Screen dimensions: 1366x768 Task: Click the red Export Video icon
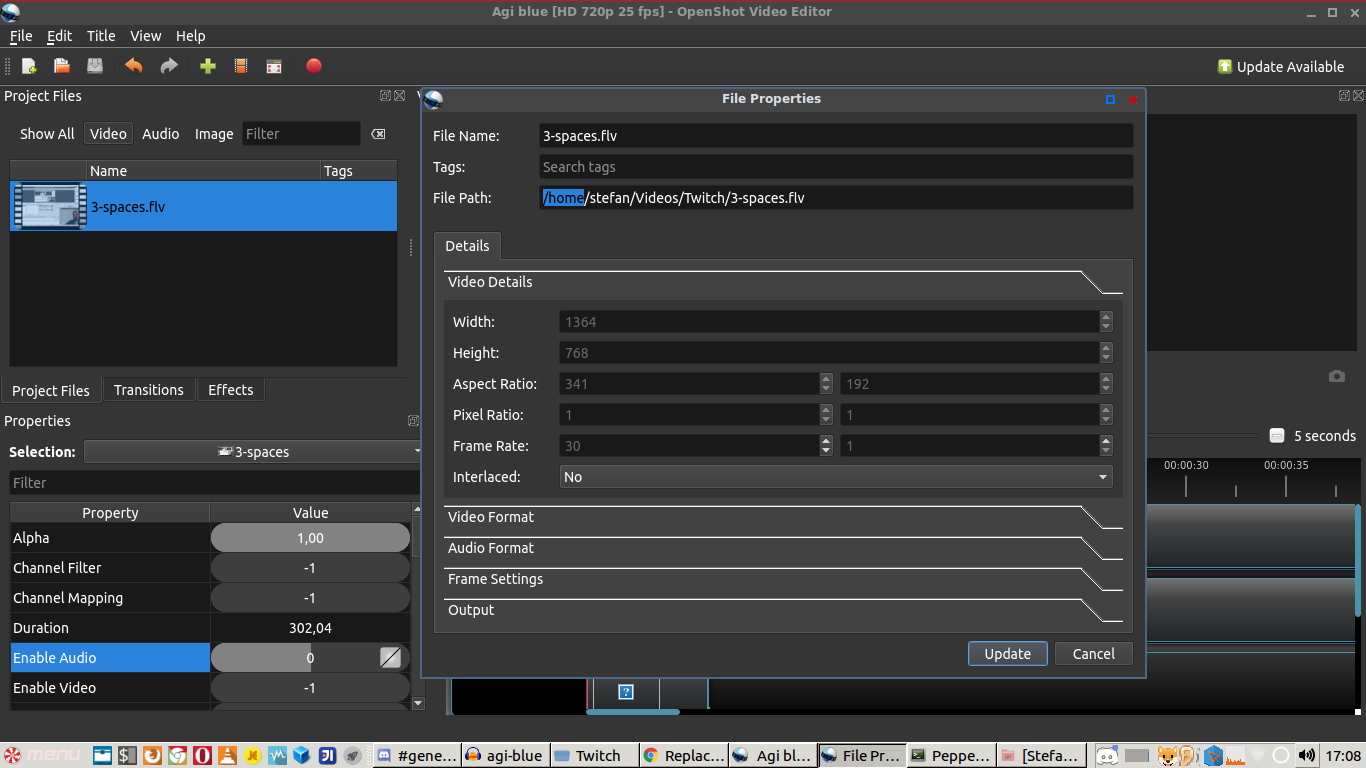(313, 66)
